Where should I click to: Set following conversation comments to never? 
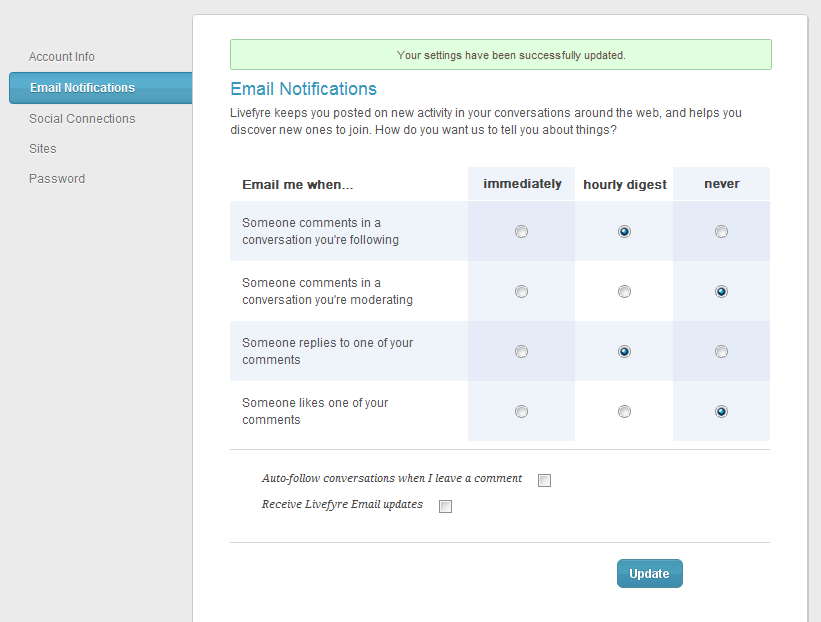click(721, 232)
